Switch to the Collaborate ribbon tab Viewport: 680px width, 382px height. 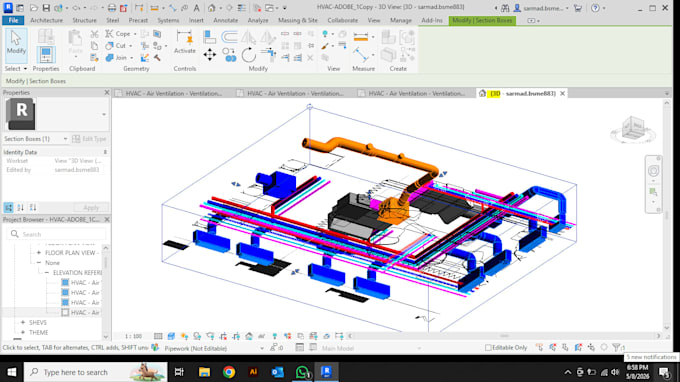[343, 20]
